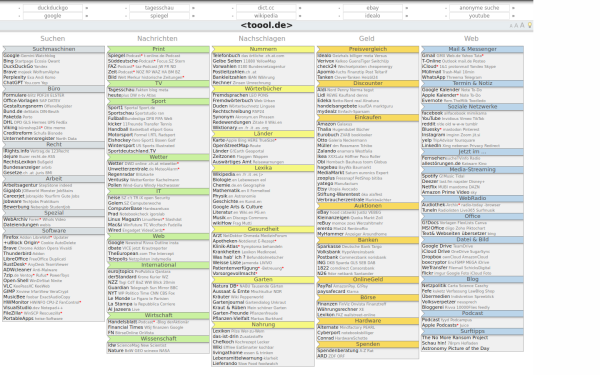Screen dimensions: 600x375
Task: Select the Web column heading
Action: point(471,38)
